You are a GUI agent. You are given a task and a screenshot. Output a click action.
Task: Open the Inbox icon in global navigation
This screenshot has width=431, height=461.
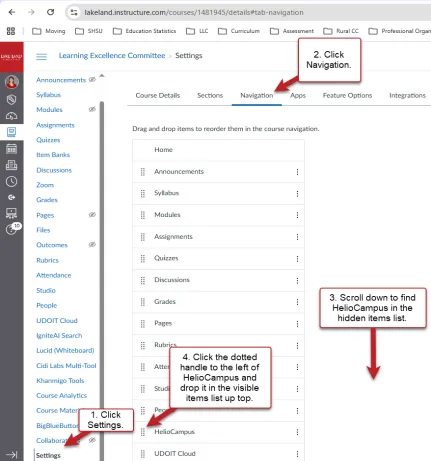pyautogui.click(x=12, y=165)
